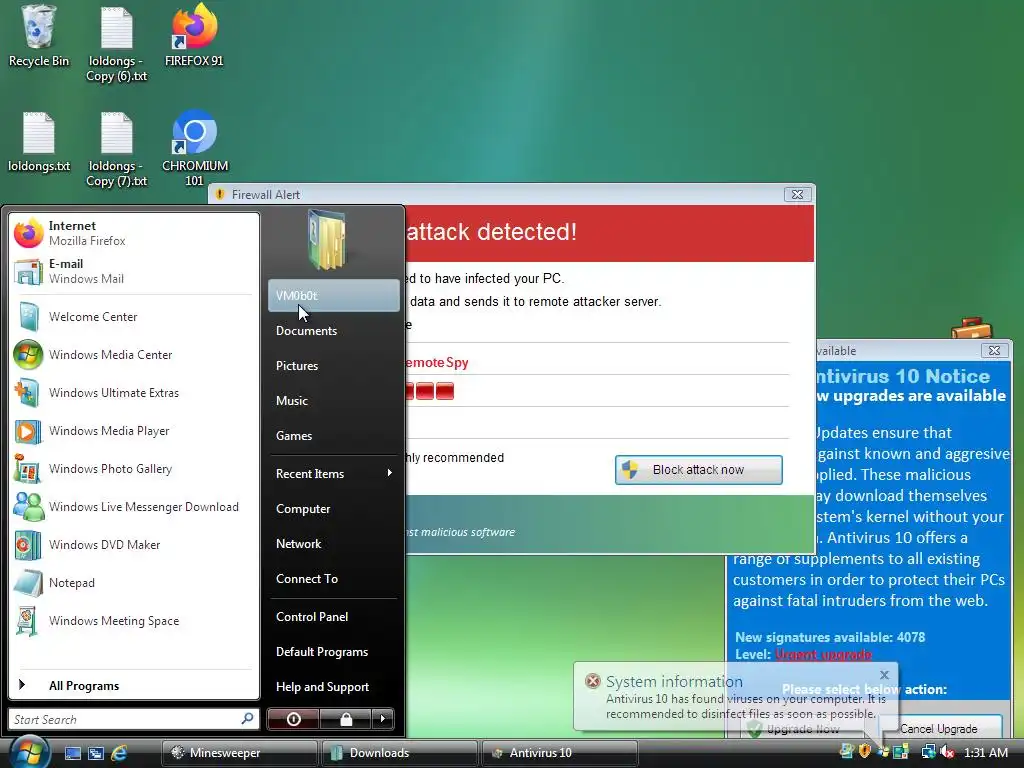1024x768 pixels.
Task: Open Welcome Center from Start menu
Action: tap(134, 317)
